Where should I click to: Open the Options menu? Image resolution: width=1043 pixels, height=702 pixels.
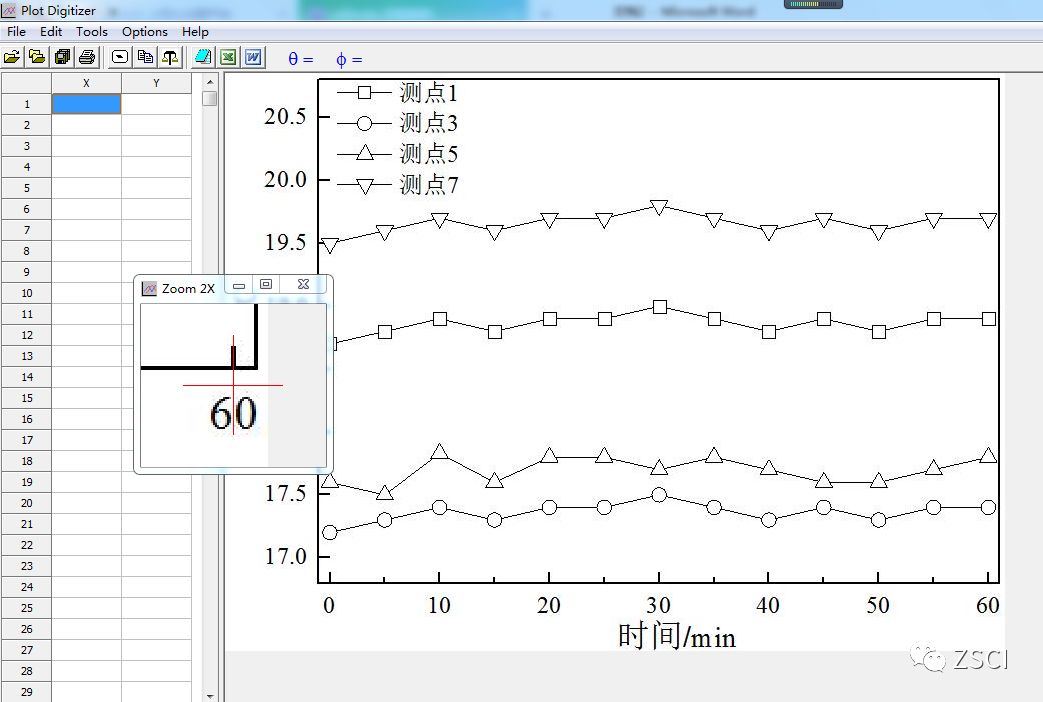pos(144,31)
